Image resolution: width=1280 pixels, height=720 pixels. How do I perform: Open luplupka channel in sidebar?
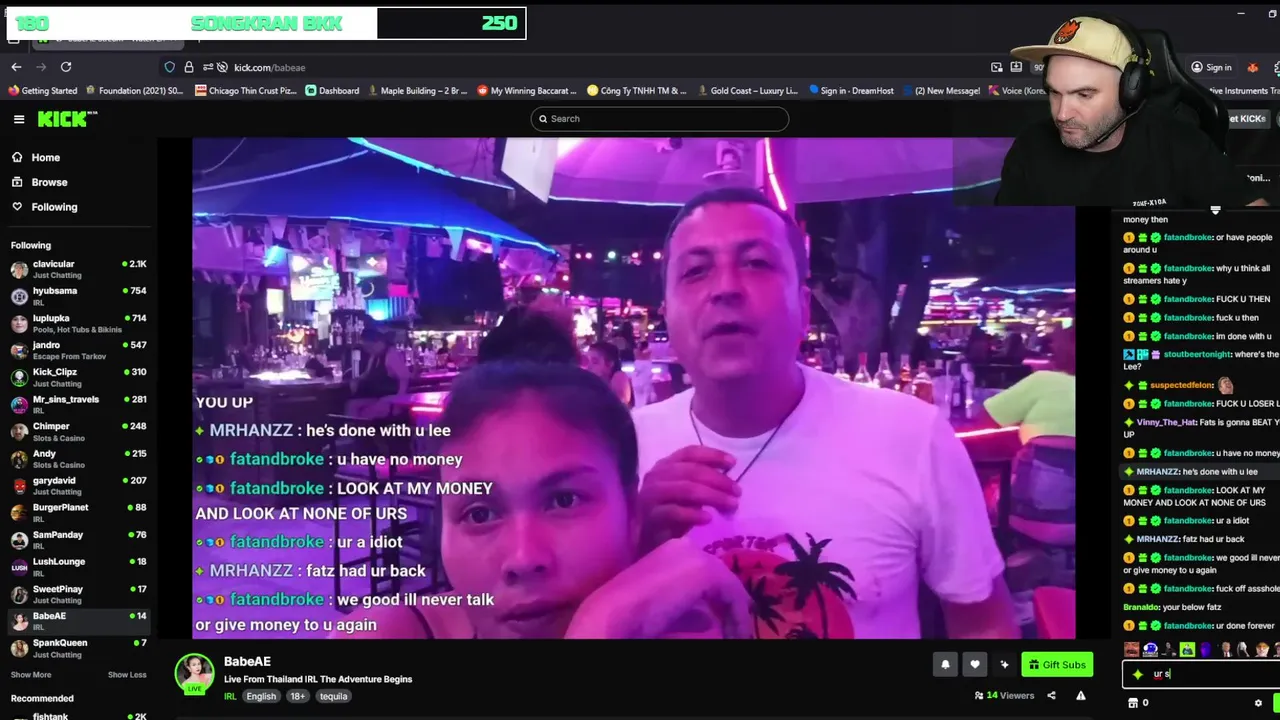click(x=78, y=323)
